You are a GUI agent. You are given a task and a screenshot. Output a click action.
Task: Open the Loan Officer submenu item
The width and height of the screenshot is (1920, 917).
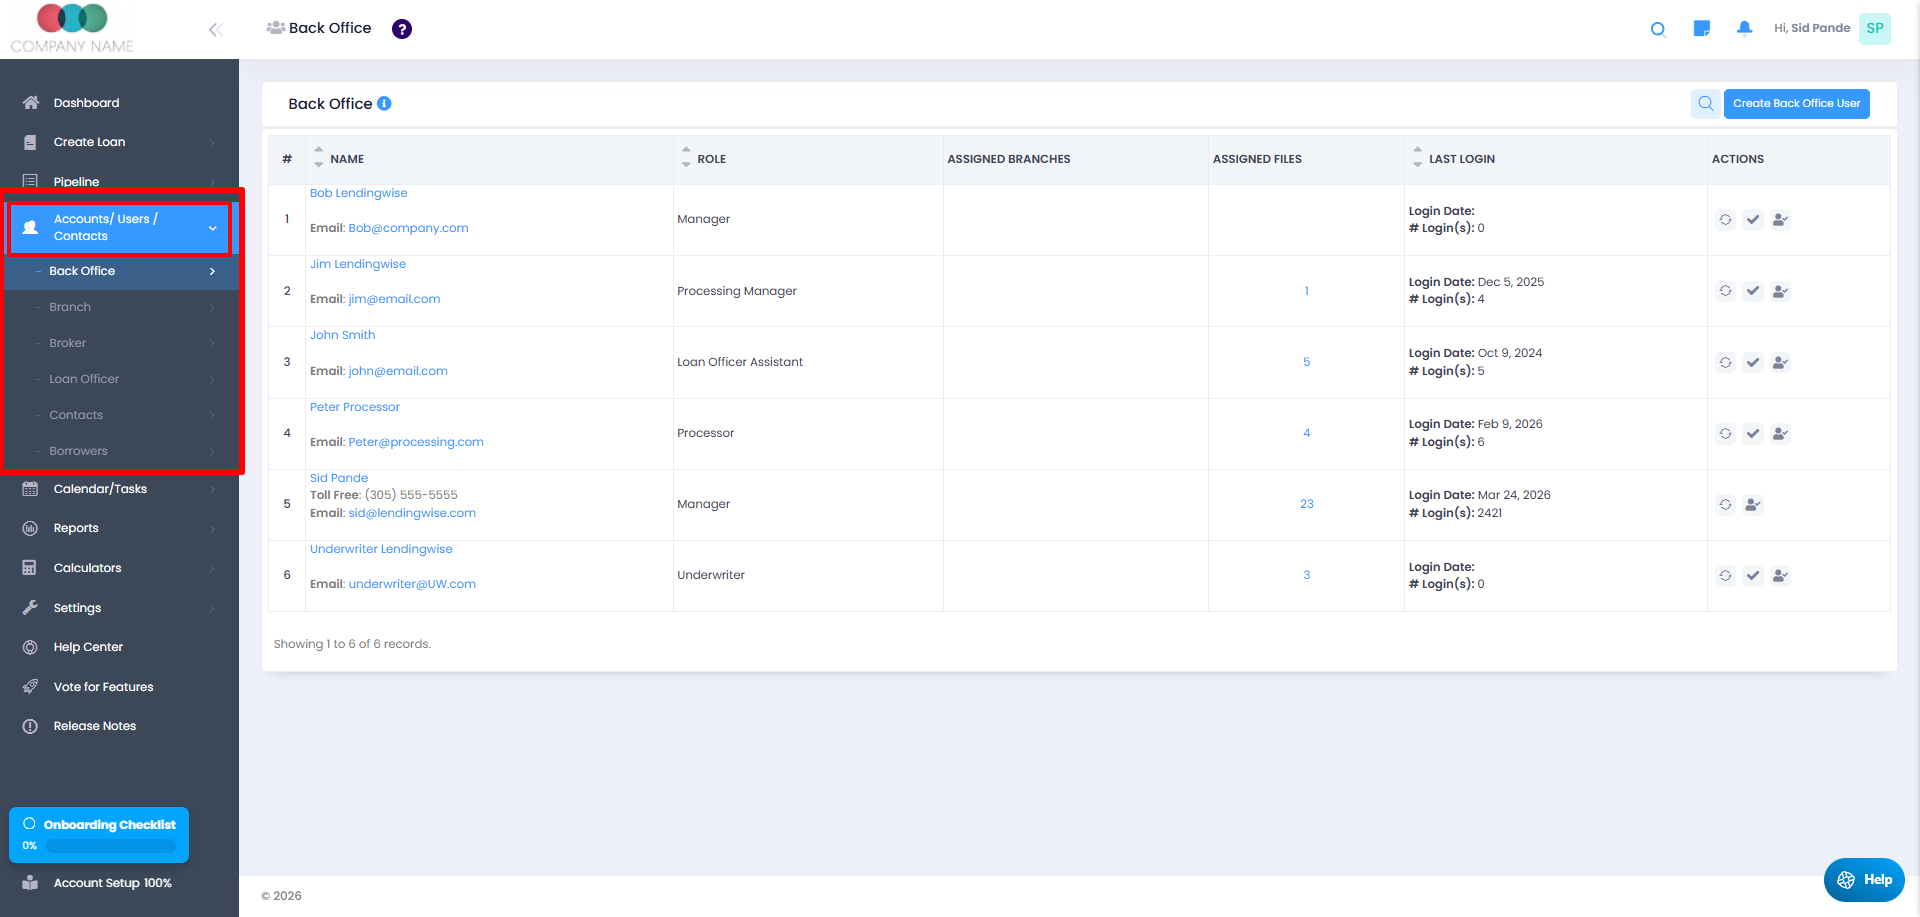point(84,379)
